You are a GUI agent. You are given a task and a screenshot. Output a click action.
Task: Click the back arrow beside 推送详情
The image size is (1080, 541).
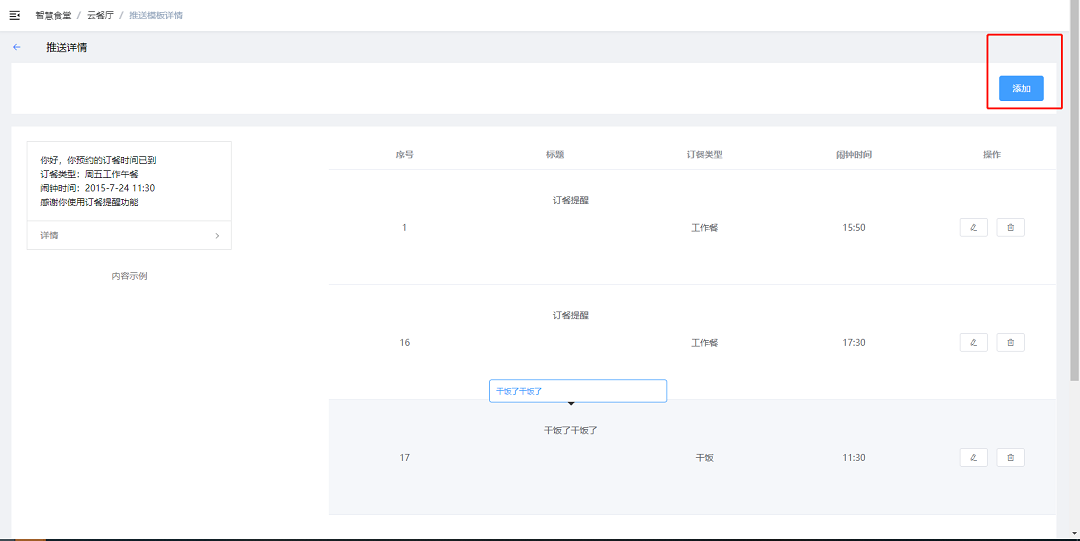(x=16, y=47)
